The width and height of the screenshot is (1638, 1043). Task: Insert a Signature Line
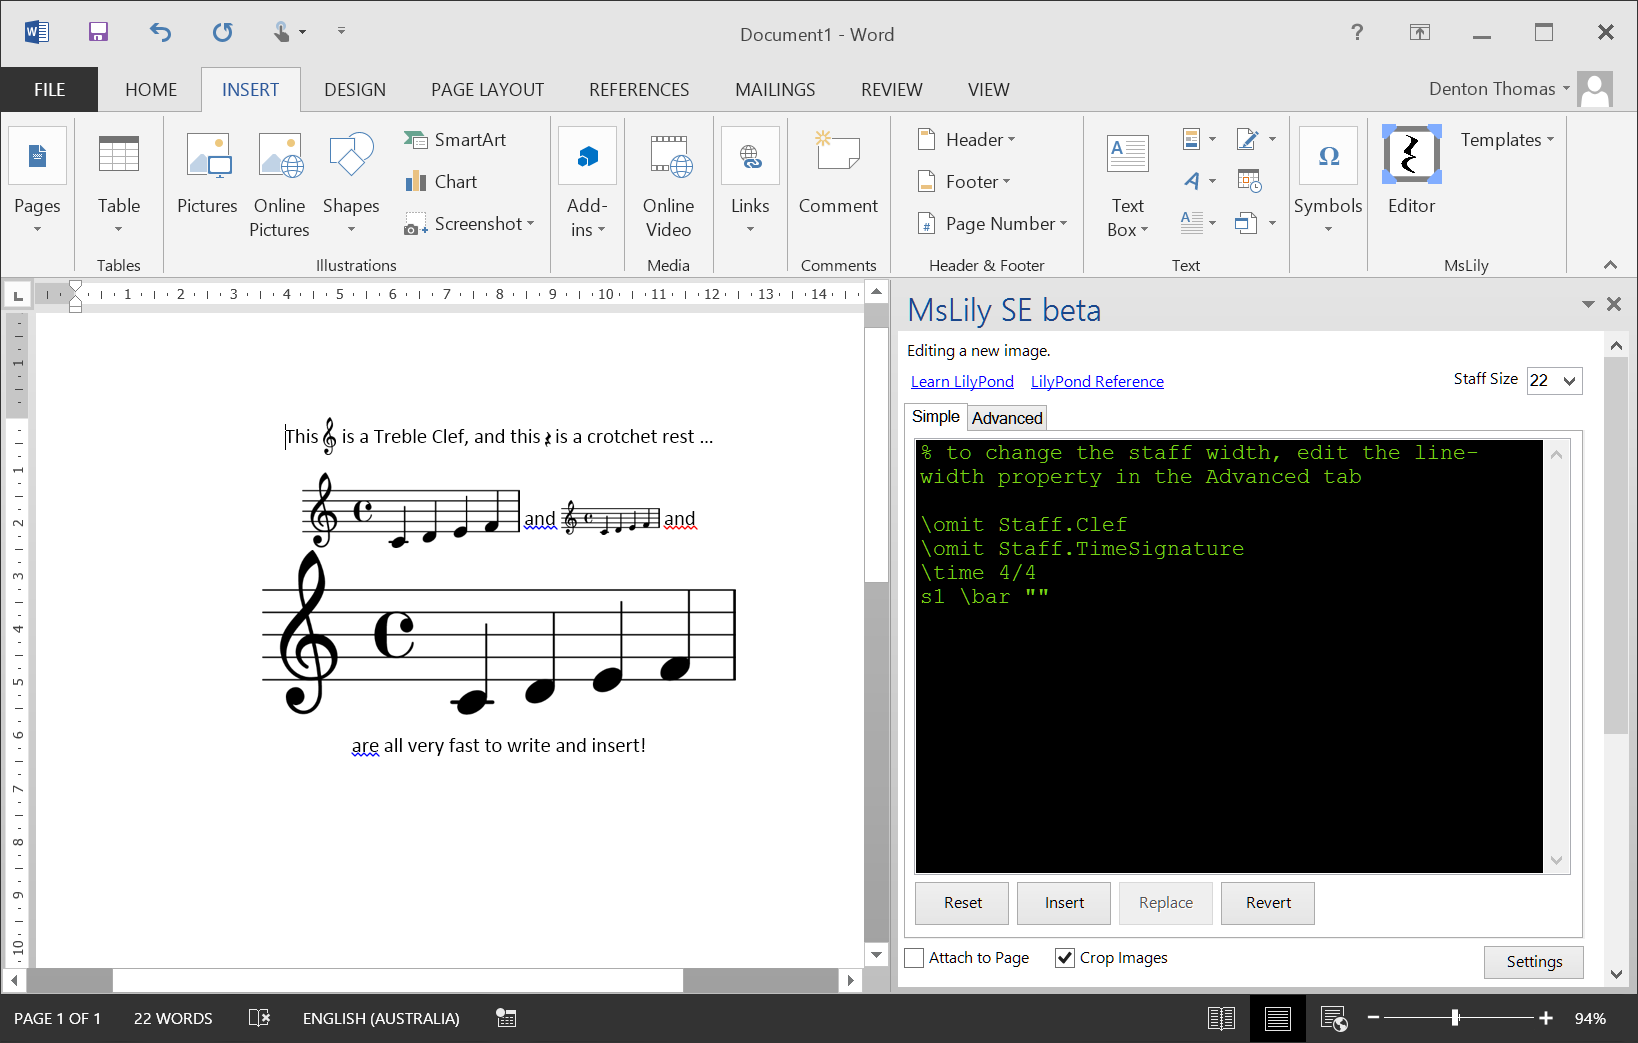(1256, 139)
